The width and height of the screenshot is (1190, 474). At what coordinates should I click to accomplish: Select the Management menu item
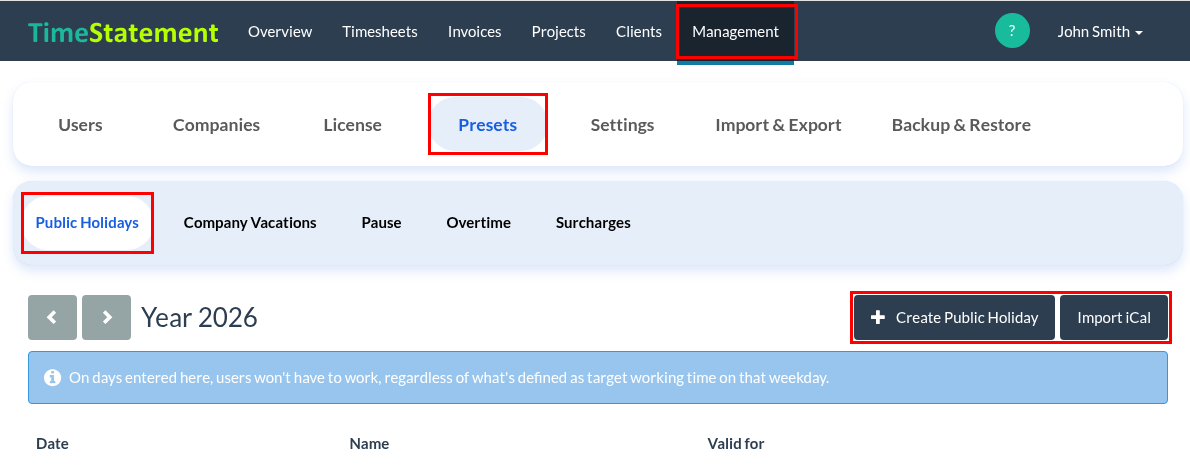[735, 32]
